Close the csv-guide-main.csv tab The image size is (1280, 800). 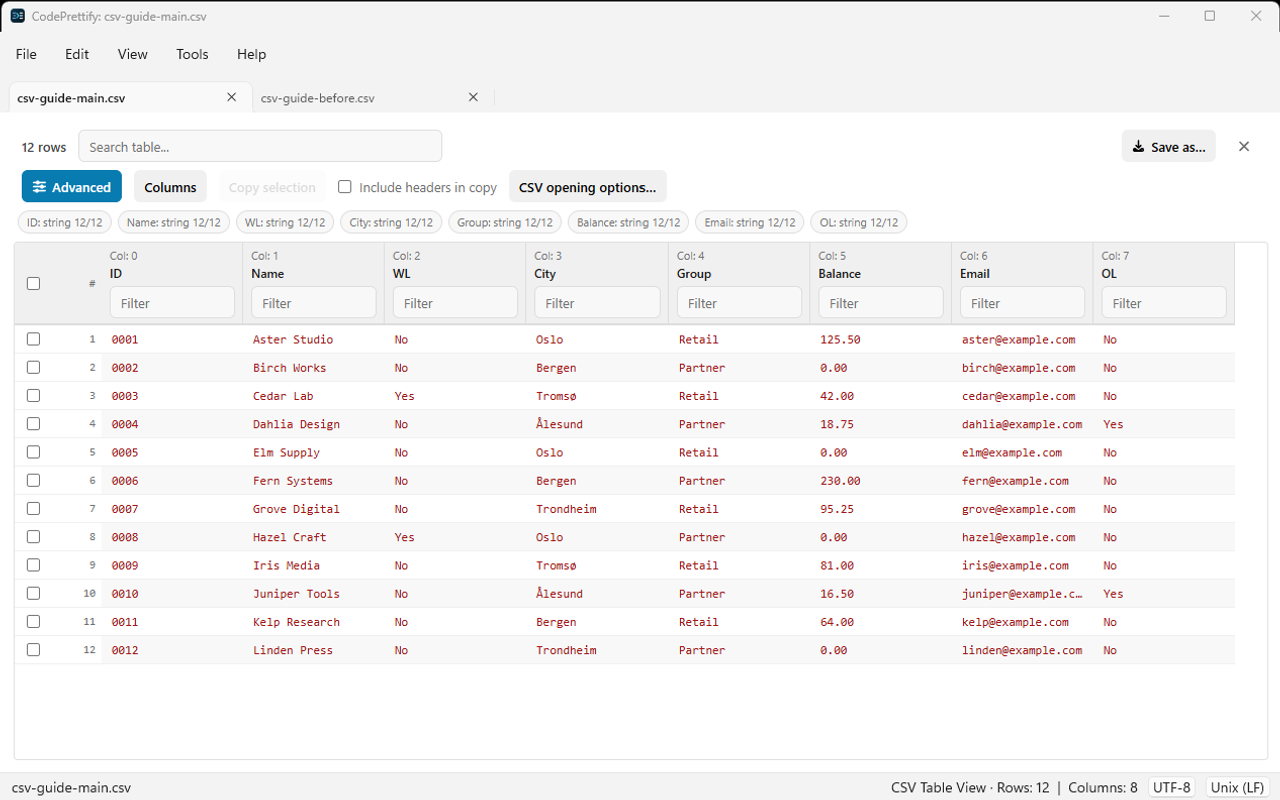tap(232, 97)
